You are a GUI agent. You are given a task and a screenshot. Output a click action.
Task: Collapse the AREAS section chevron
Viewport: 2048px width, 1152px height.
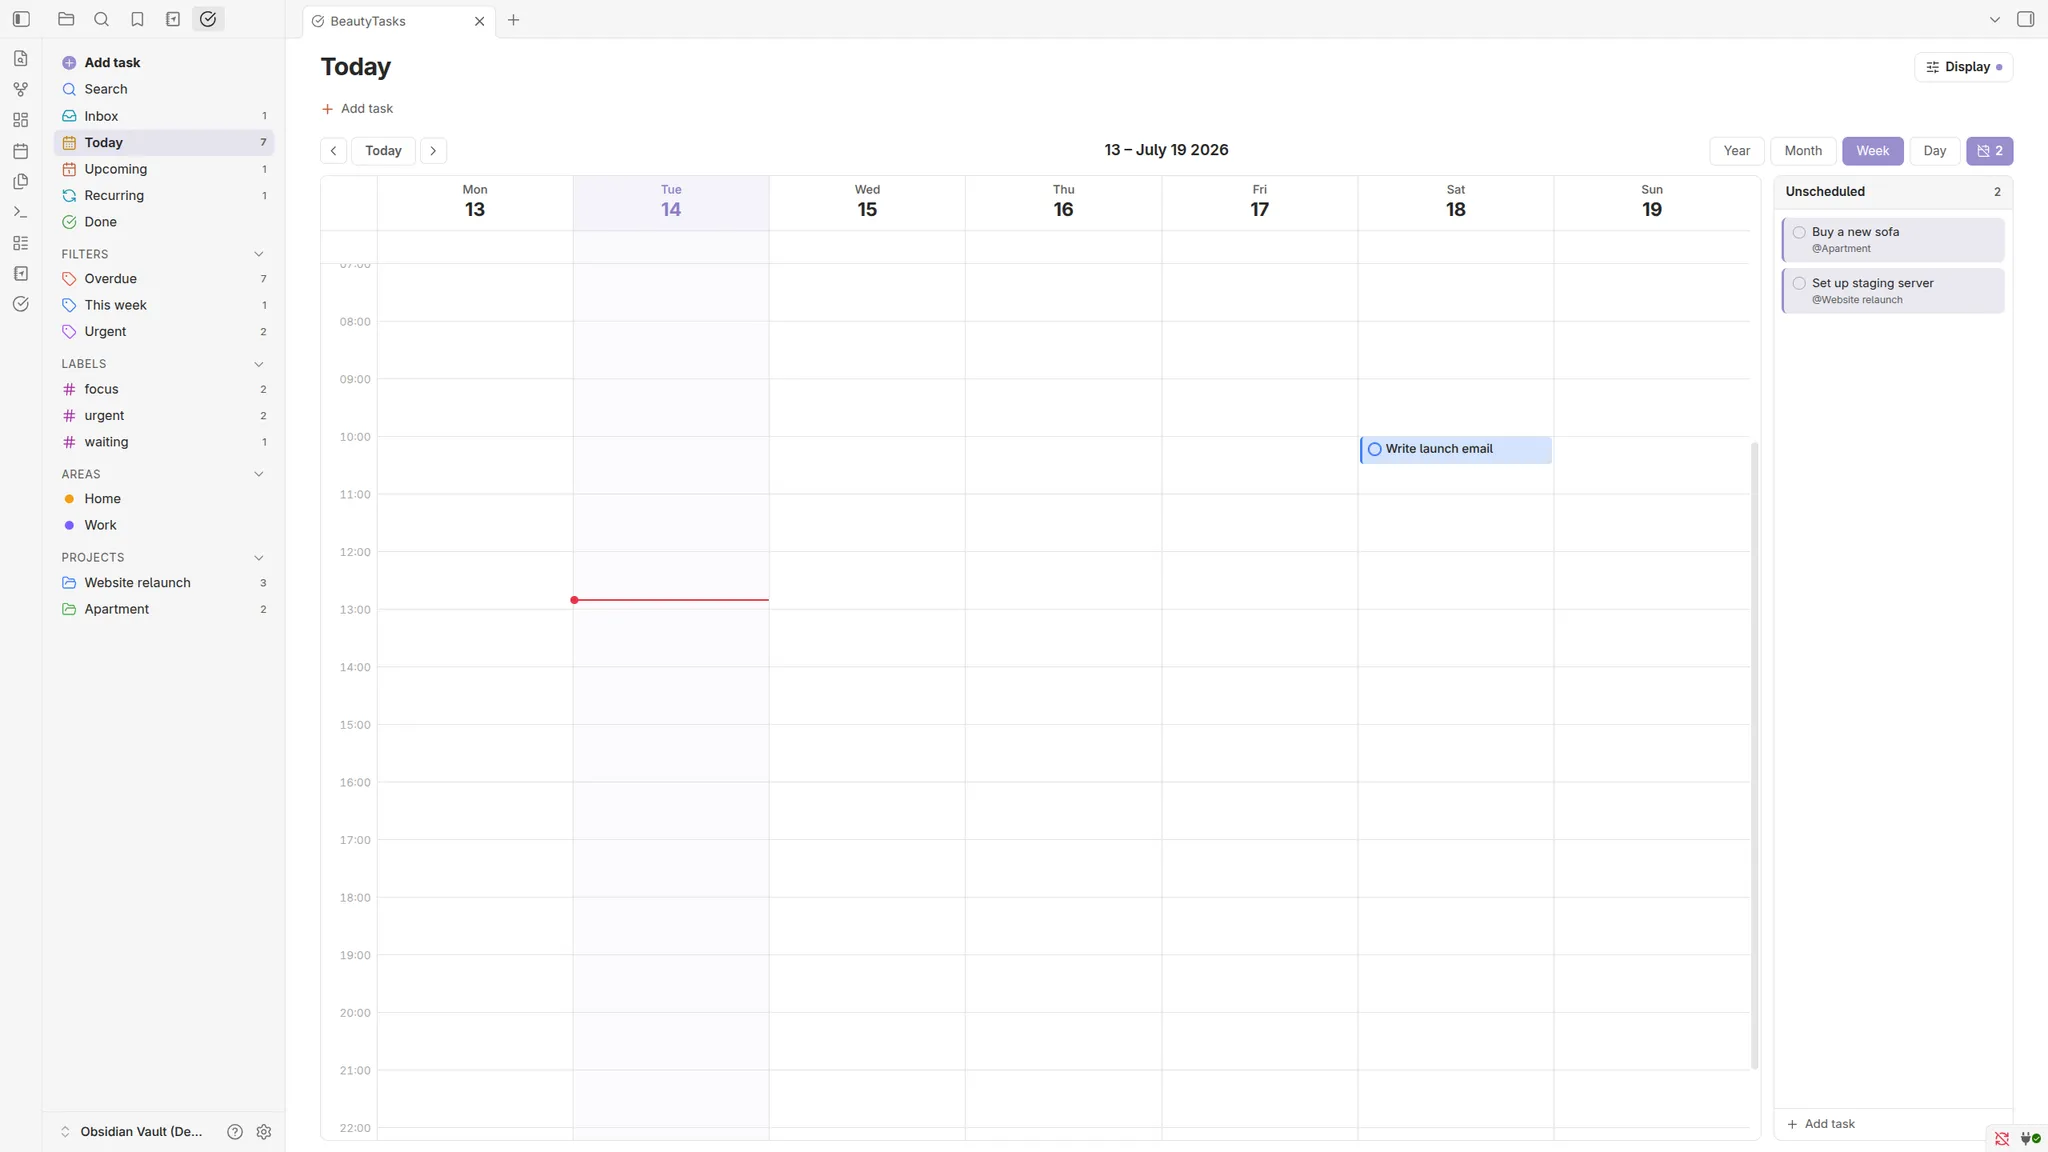pos(259,474)
